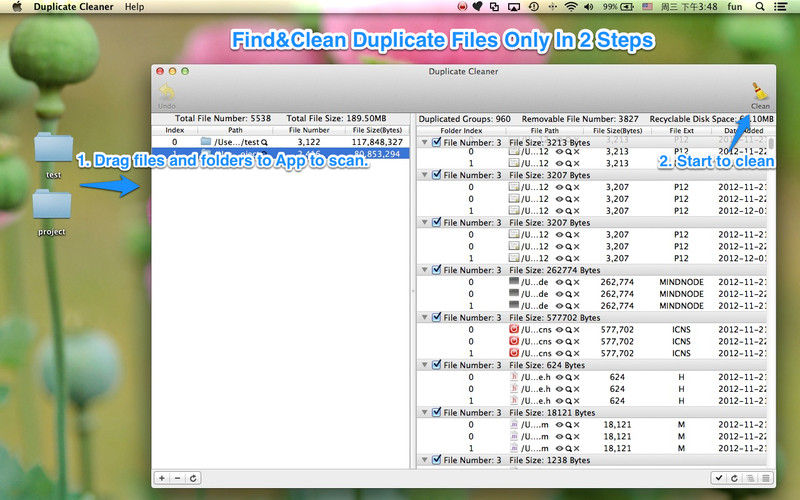
Task: Collapse the 262774 Bytes group triangle
Action: [424, 270]
